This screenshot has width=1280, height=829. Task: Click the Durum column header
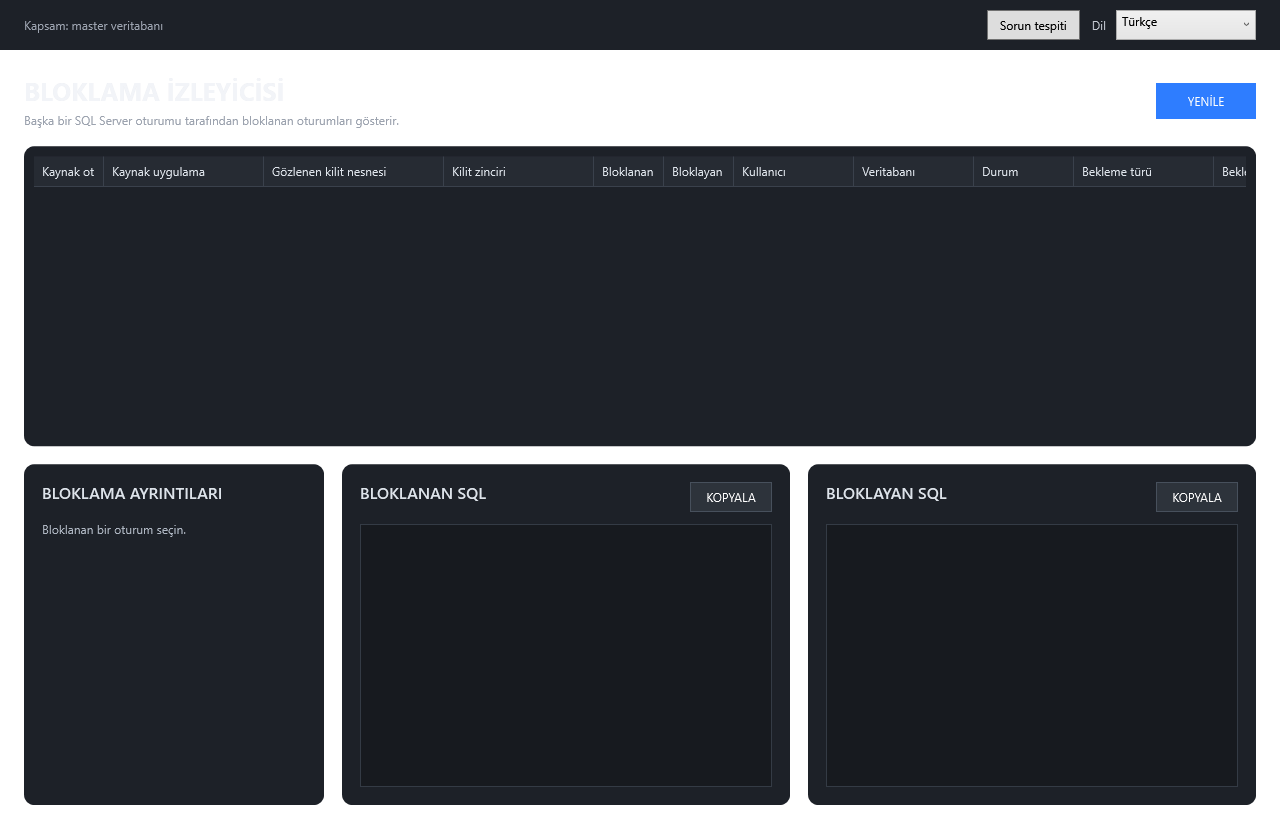pos(1023,172)
